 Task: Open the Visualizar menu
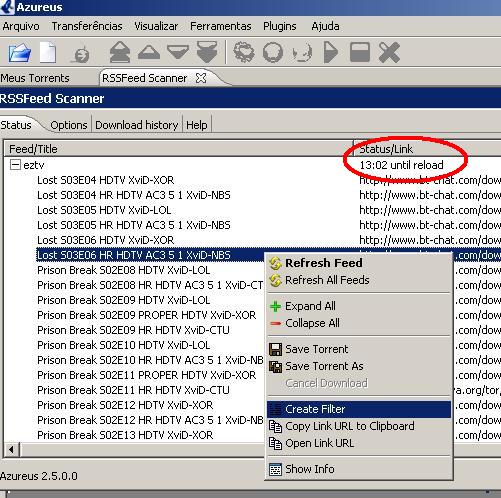pyautogui.click(x=156, y=26)
